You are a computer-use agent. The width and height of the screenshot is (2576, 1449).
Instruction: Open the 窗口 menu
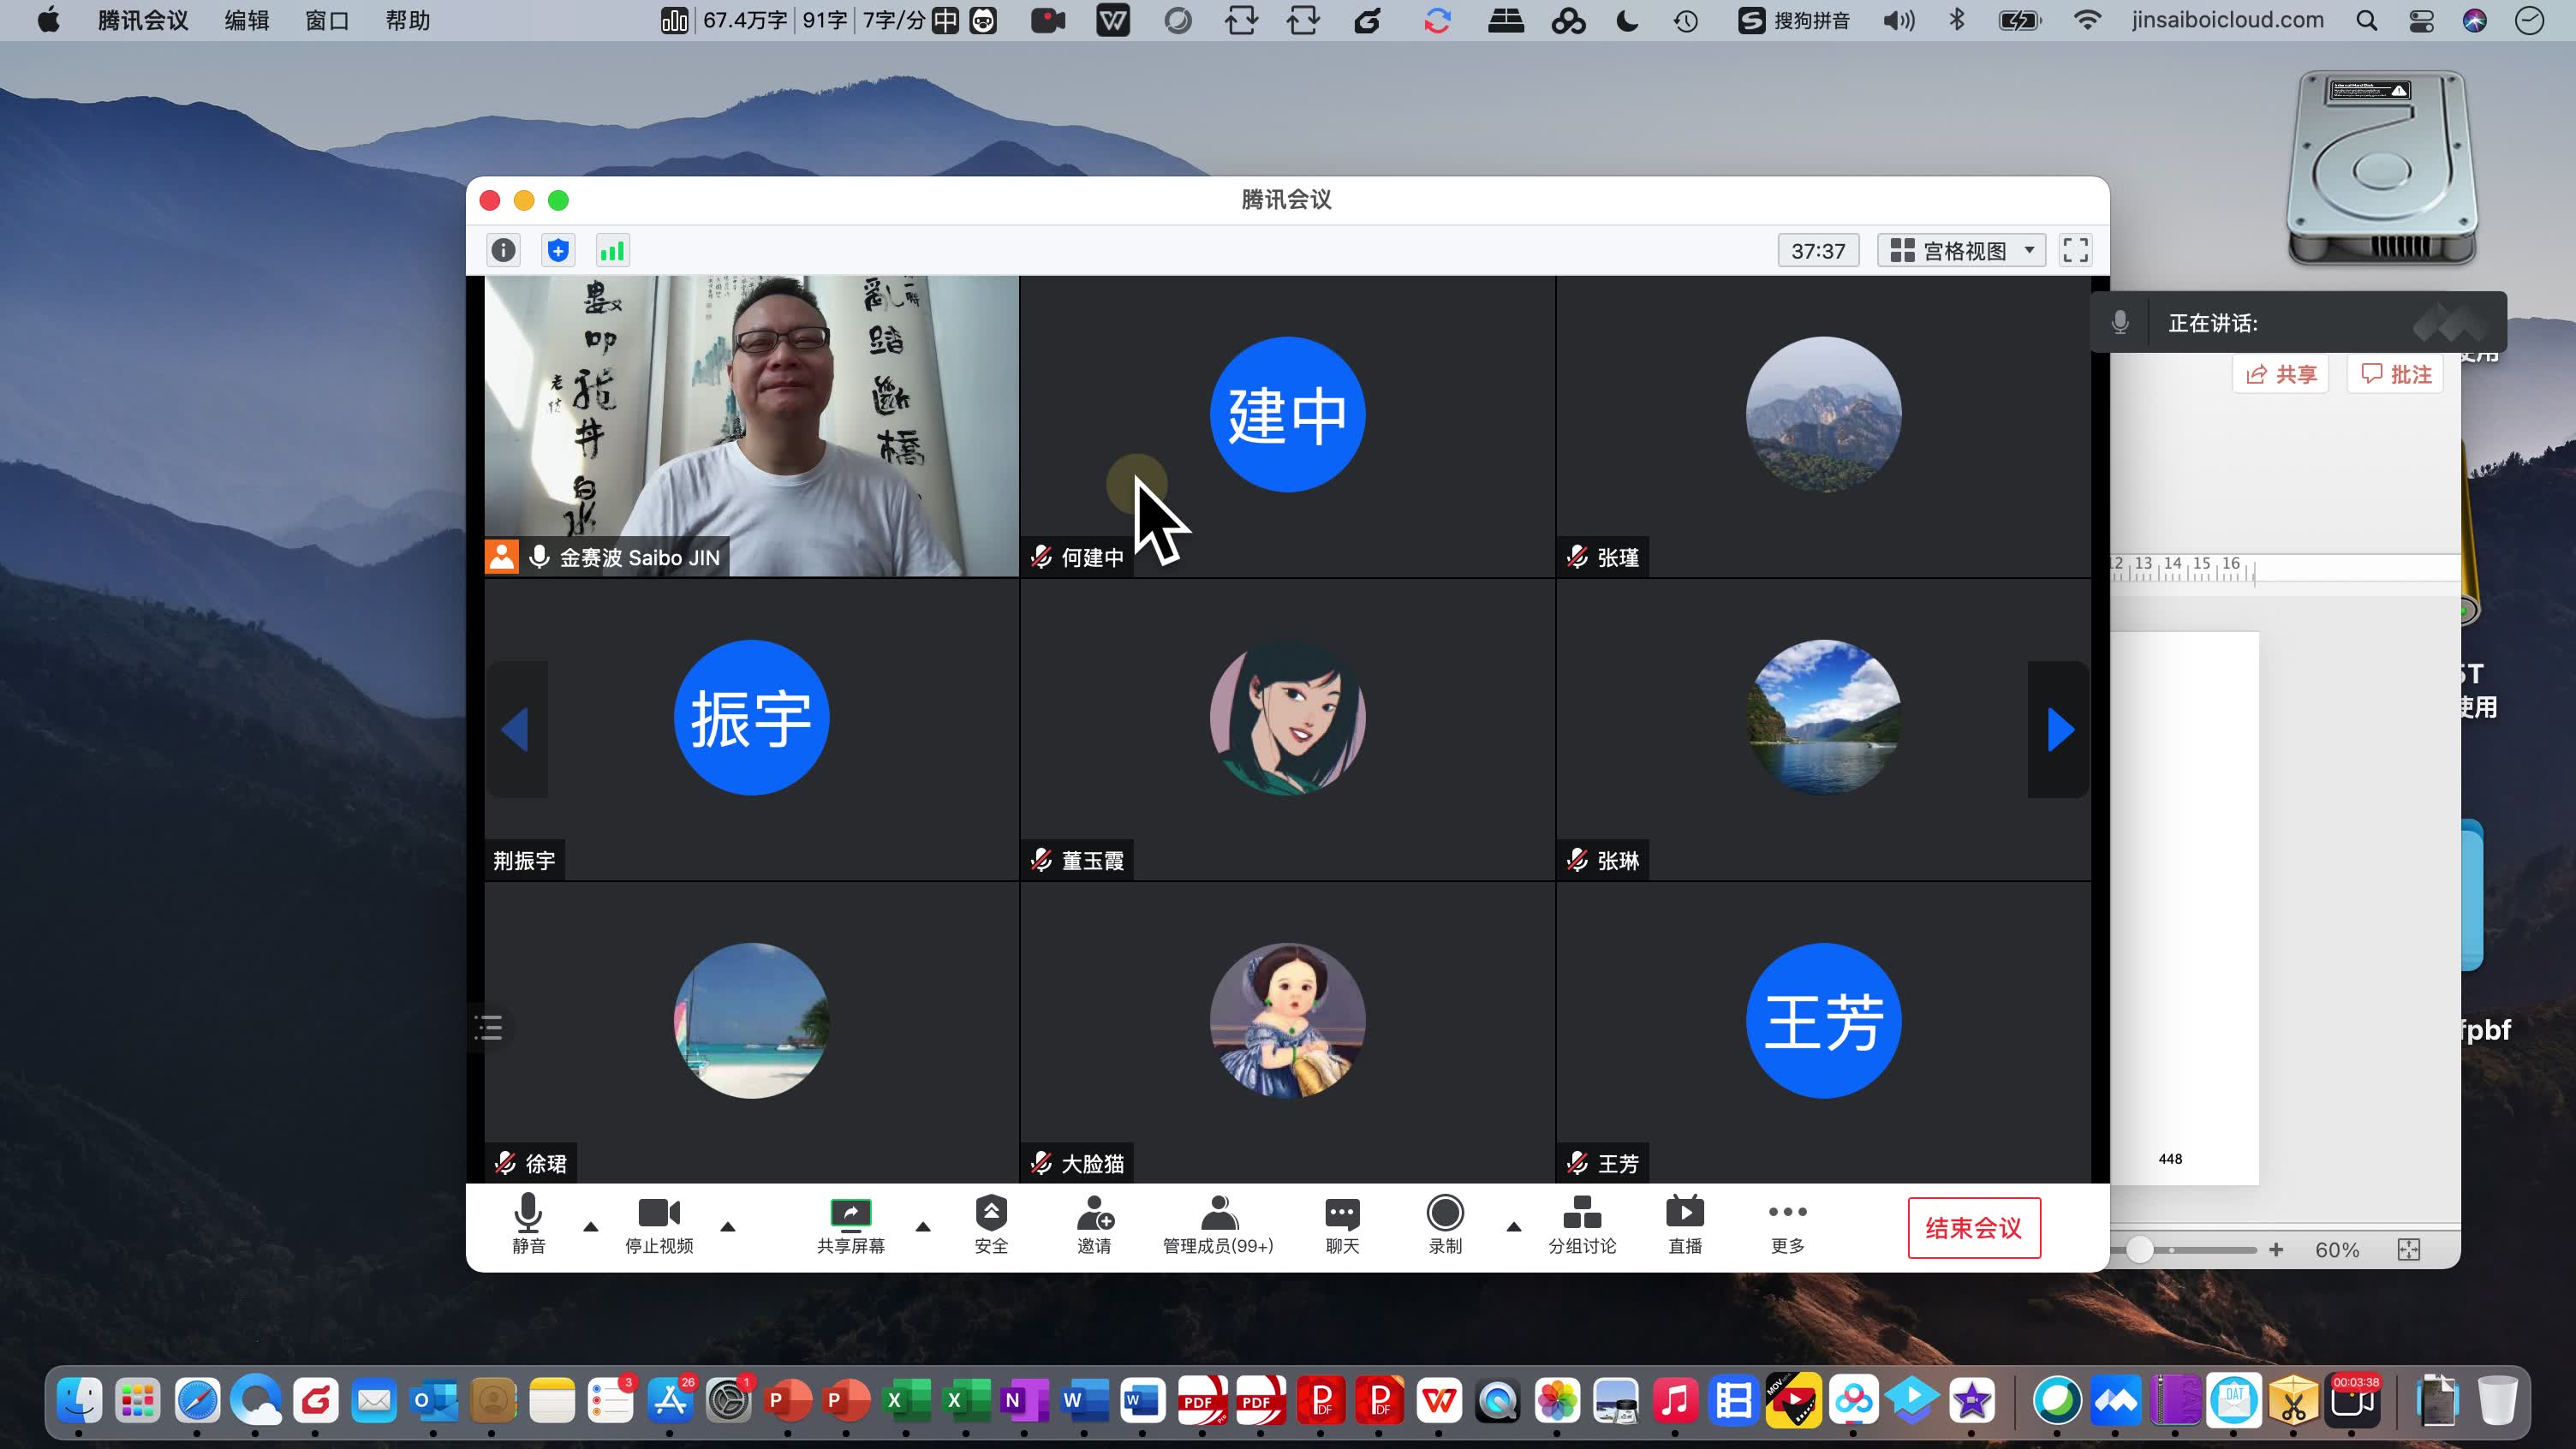[327, 20]
